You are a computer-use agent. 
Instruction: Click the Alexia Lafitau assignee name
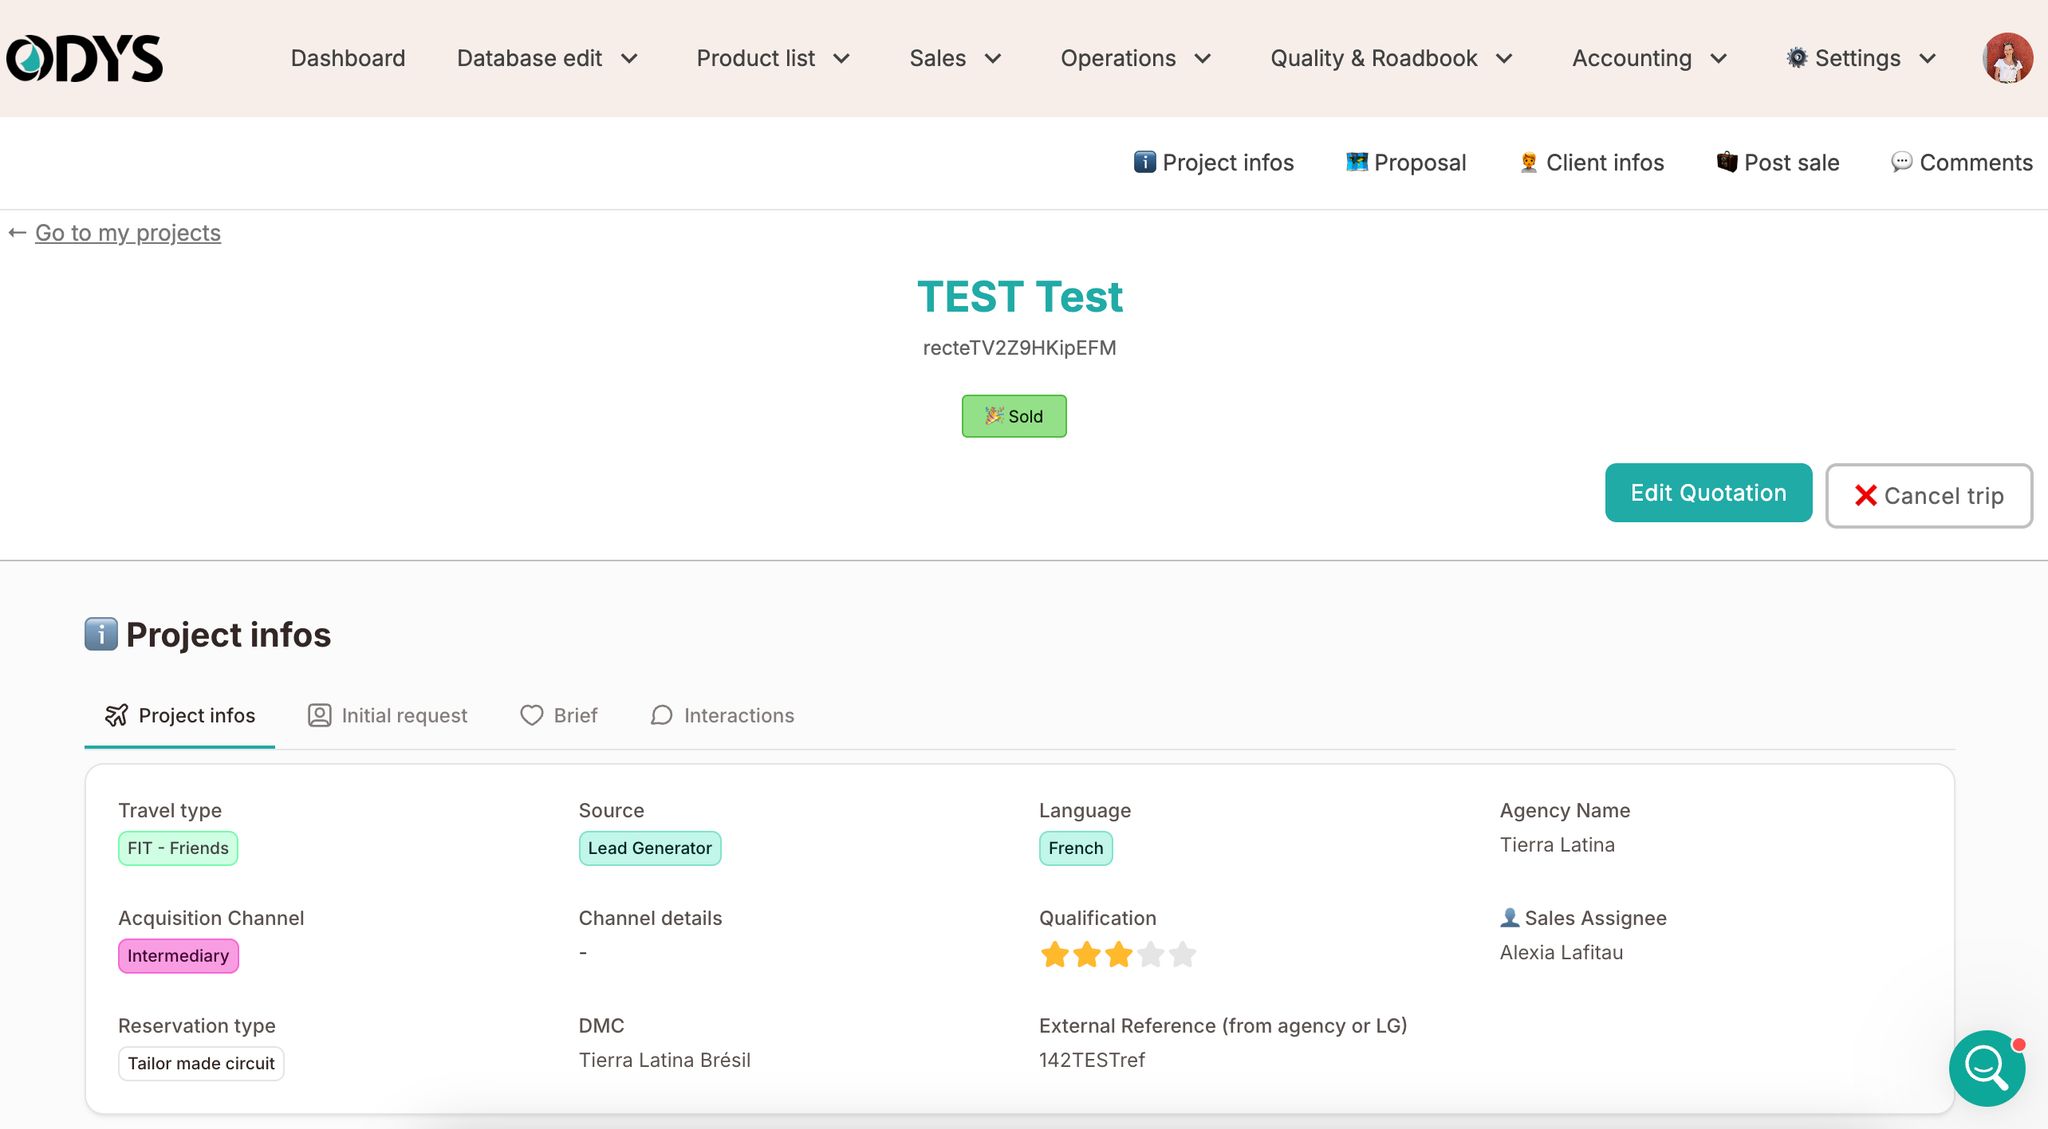(1561, 952)
